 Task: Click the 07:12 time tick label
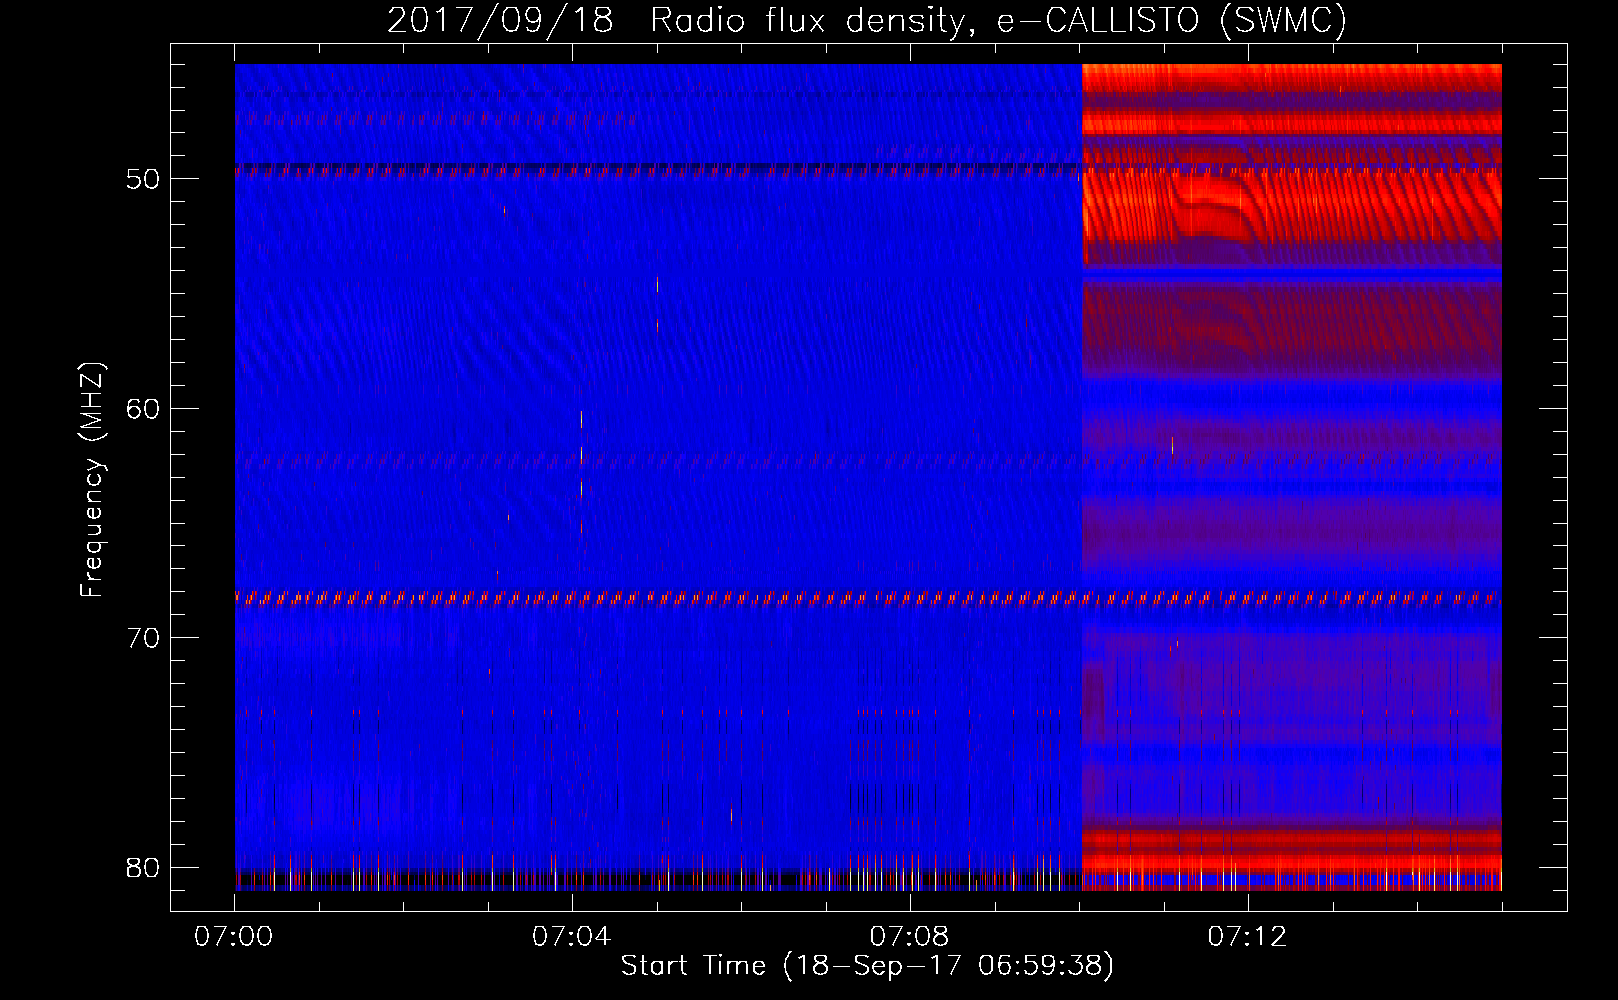(1247, 937)
